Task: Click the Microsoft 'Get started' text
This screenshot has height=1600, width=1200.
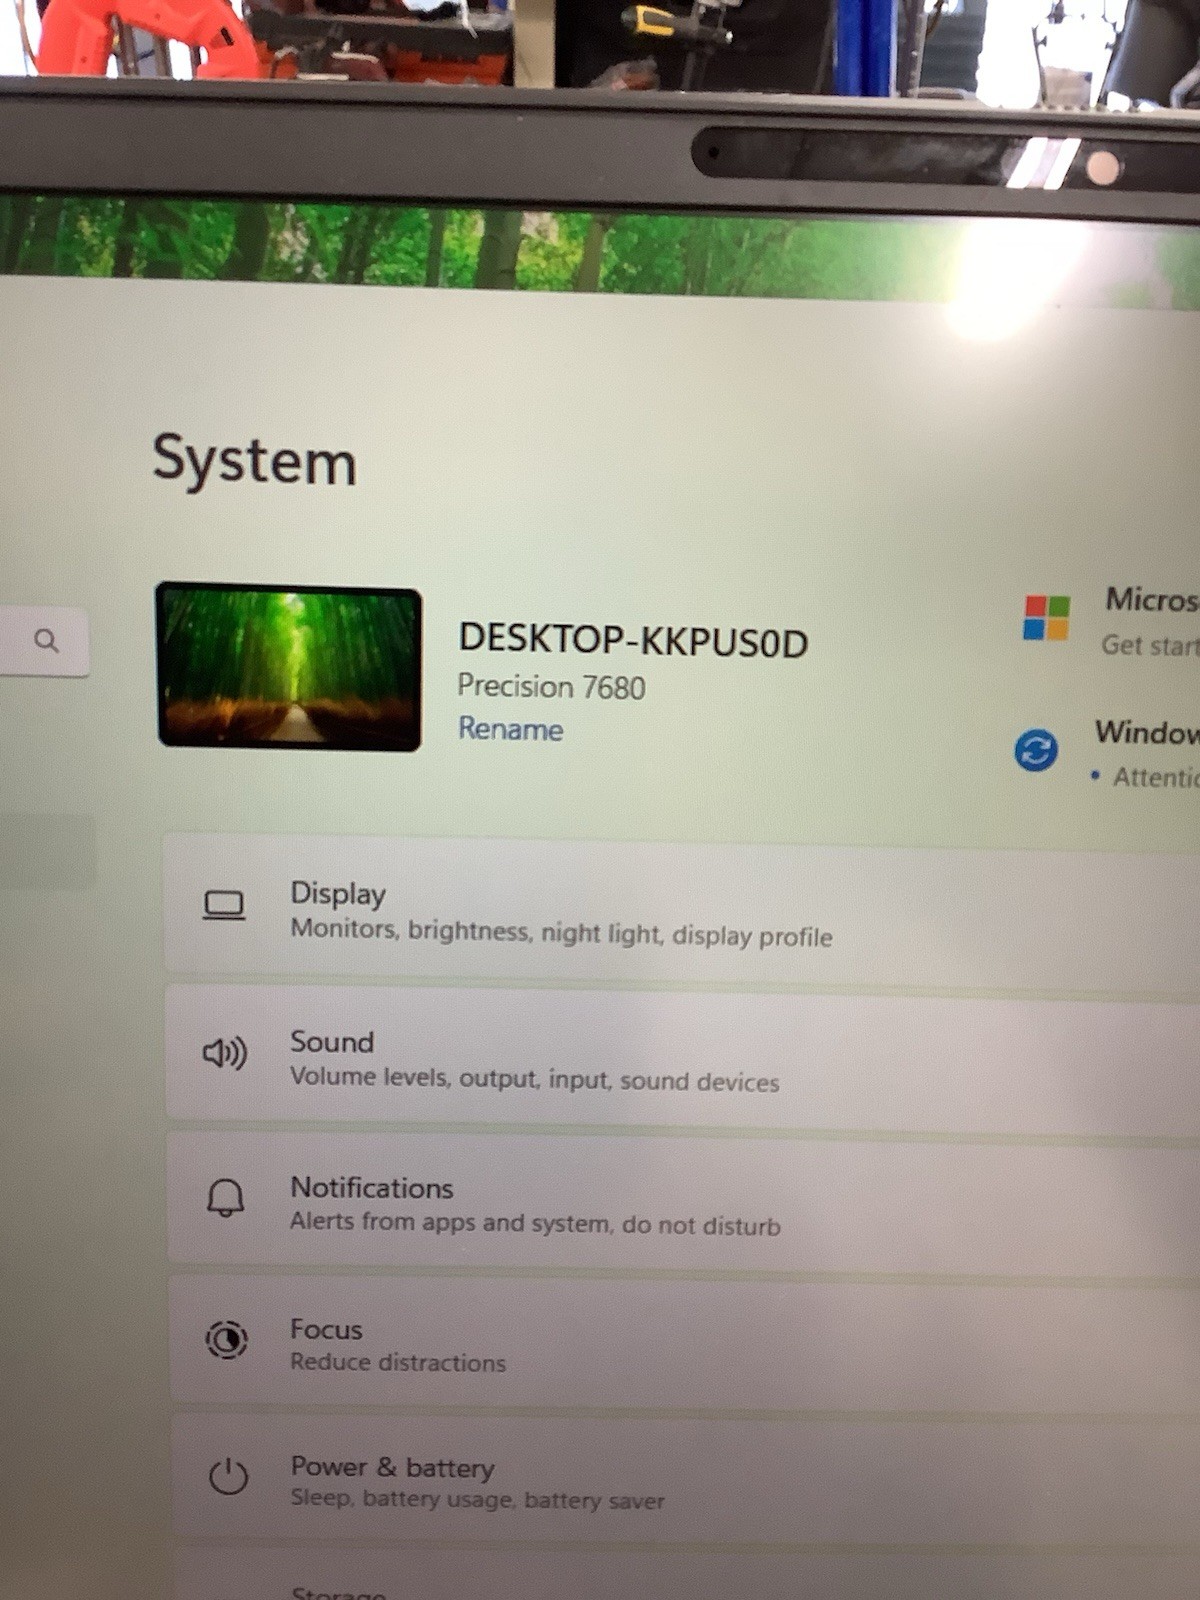Action: point(1149,645)
